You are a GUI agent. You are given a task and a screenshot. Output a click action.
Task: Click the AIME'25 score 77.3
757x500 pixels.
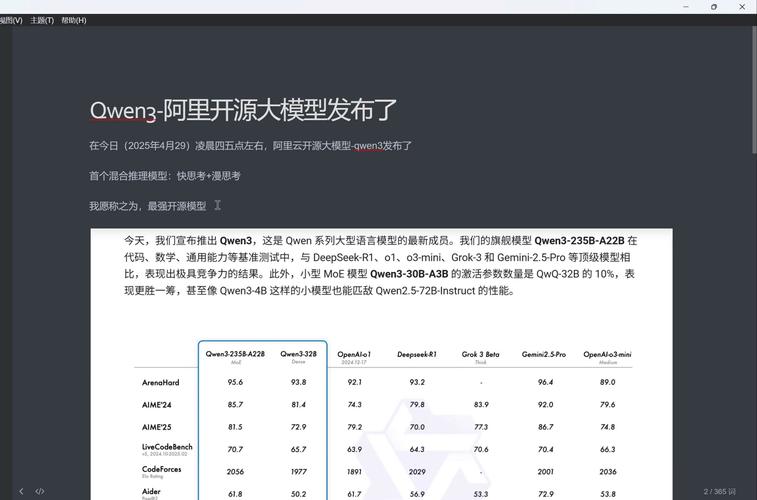tap(481, 427)
